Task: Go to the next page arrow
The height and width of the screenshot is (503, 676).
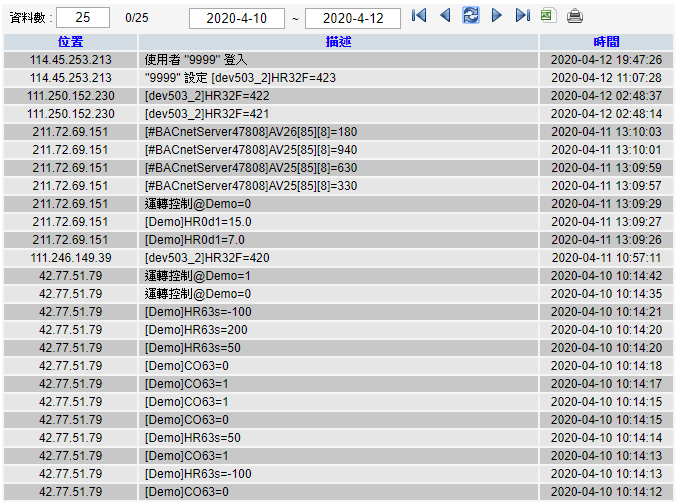Action: (x=497, y=16)
